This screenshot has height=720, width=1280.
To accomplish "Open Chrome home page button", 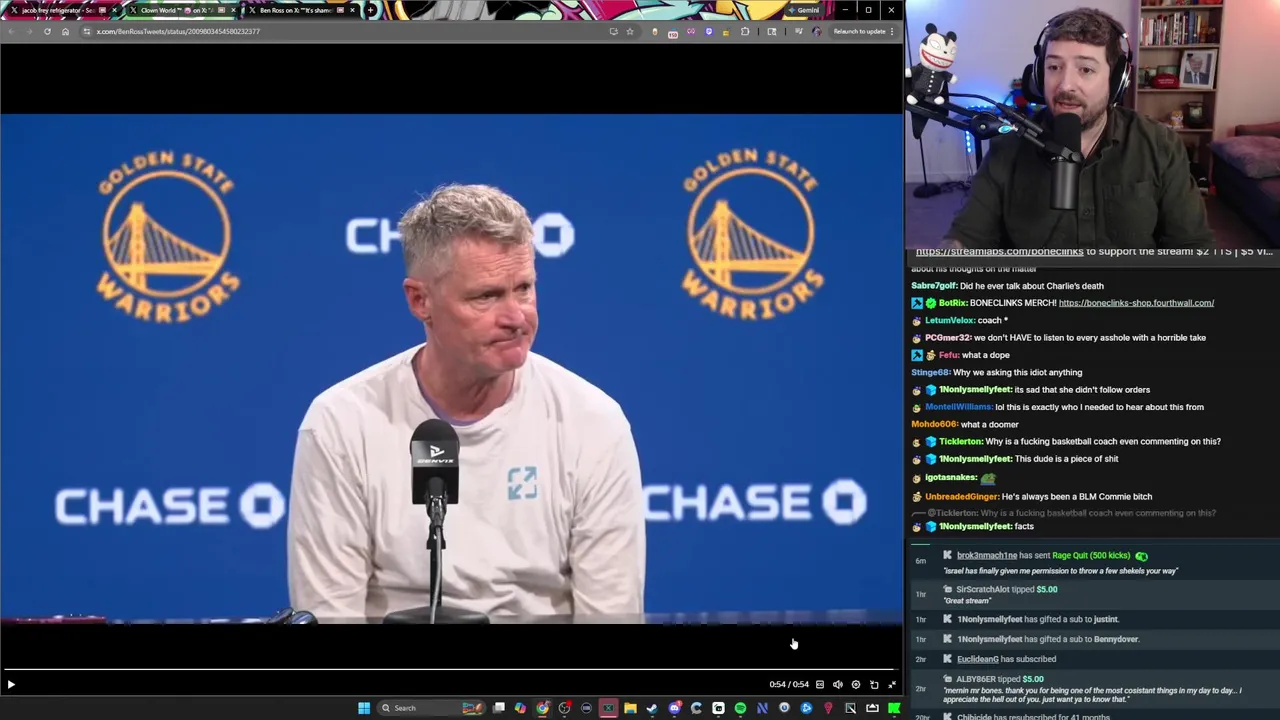I will (65, 31).
